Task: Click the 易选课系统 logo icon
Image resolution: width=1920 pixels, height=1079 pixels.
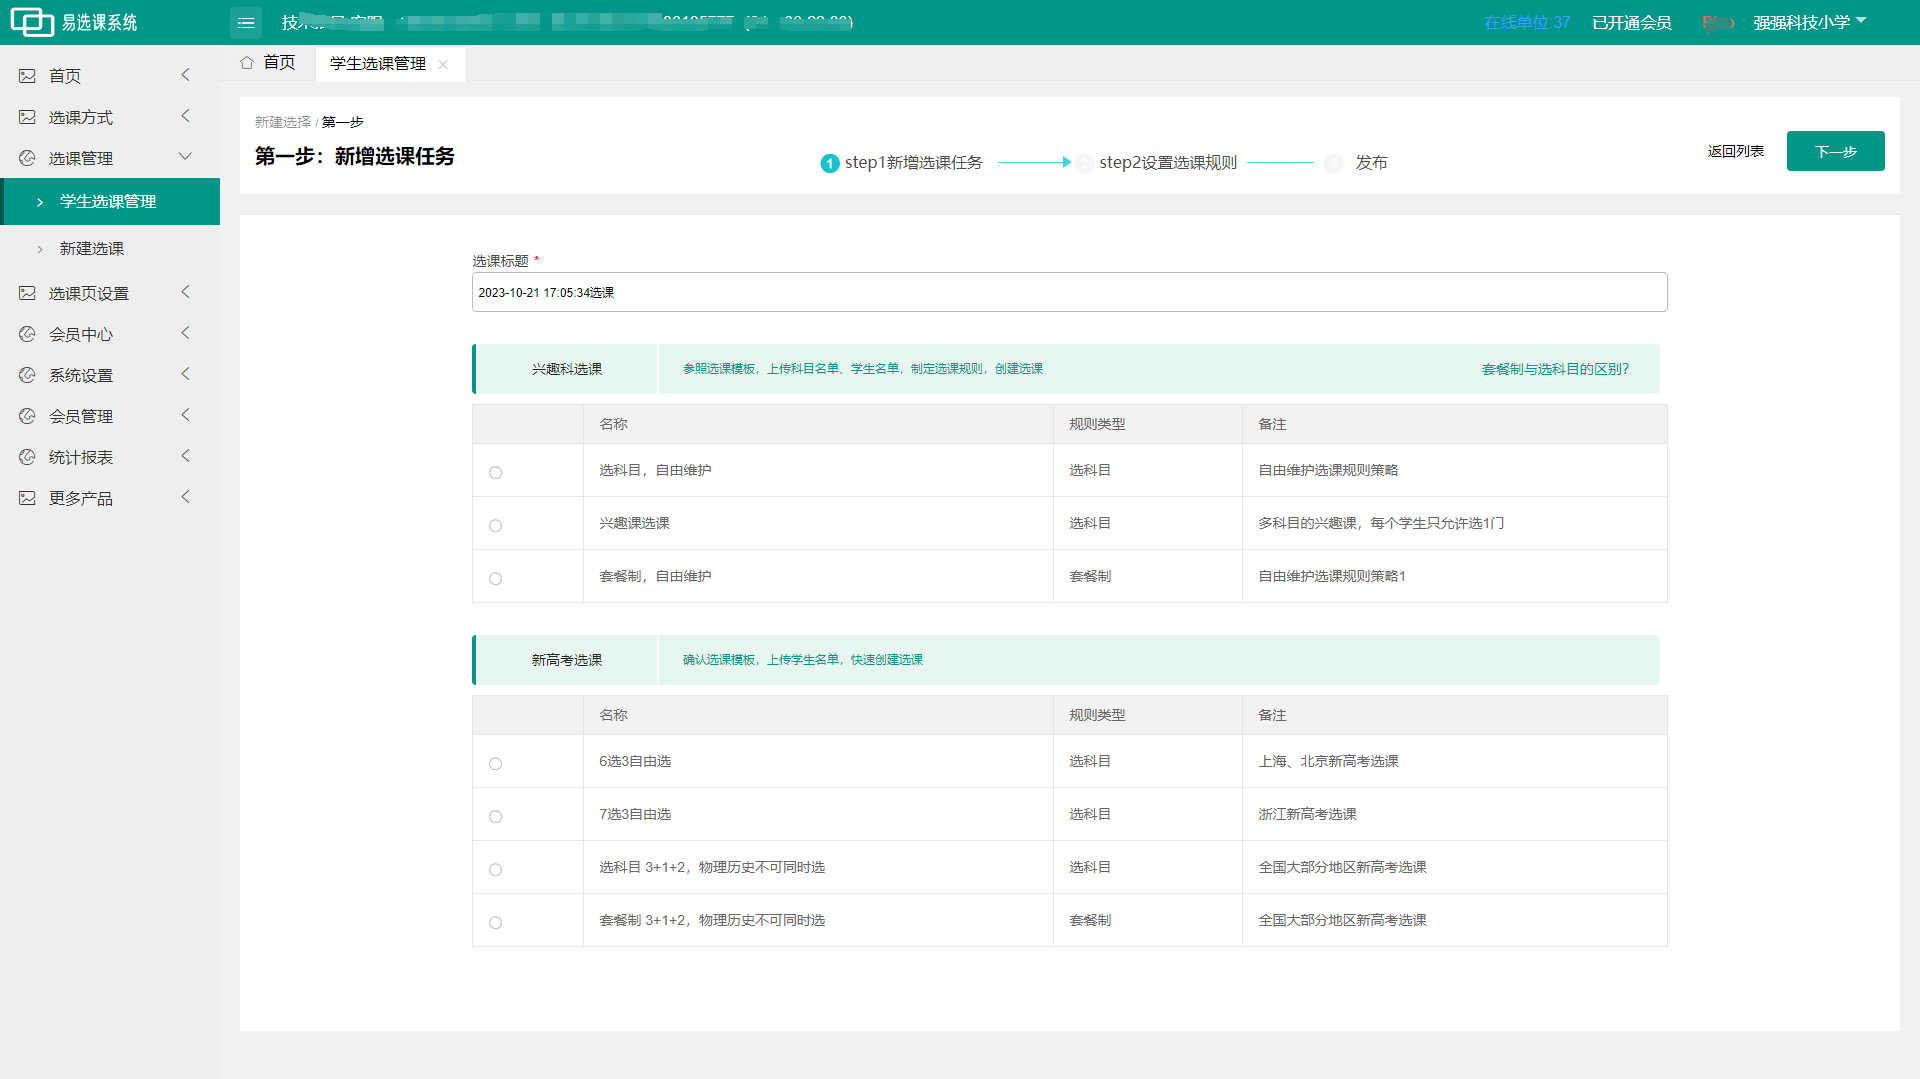Action: 32,22
